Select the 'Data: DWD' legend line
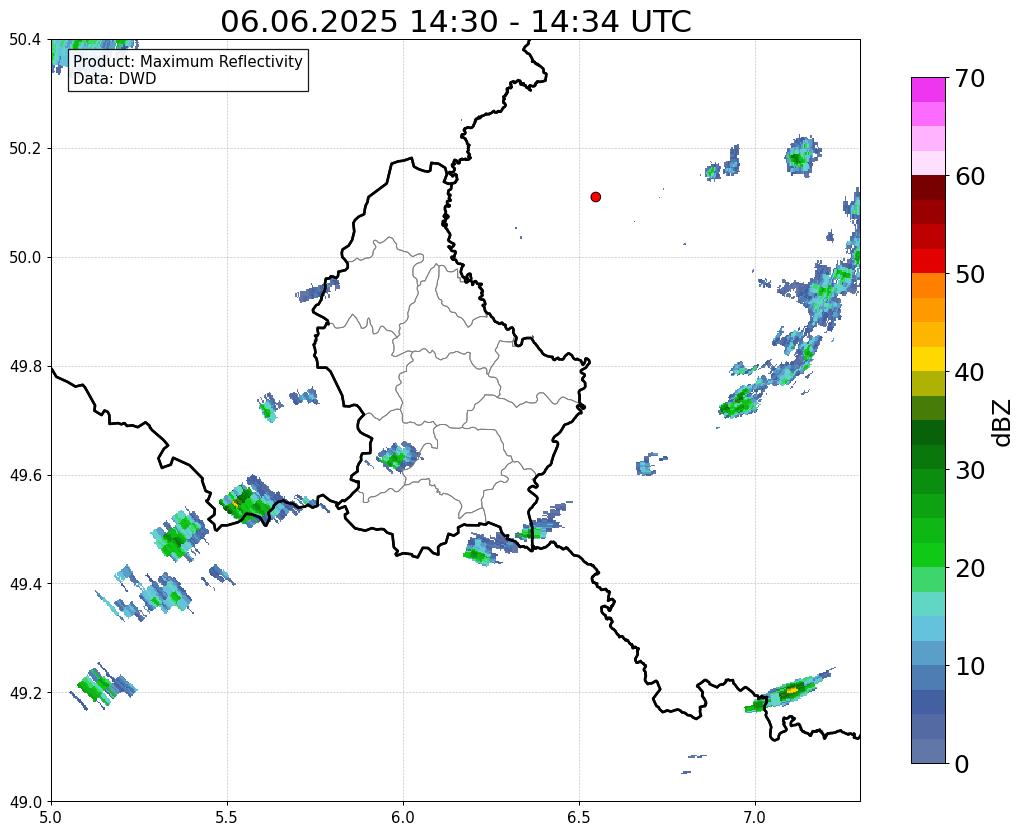Screen dimensions: 1023x834 (115, 79)
